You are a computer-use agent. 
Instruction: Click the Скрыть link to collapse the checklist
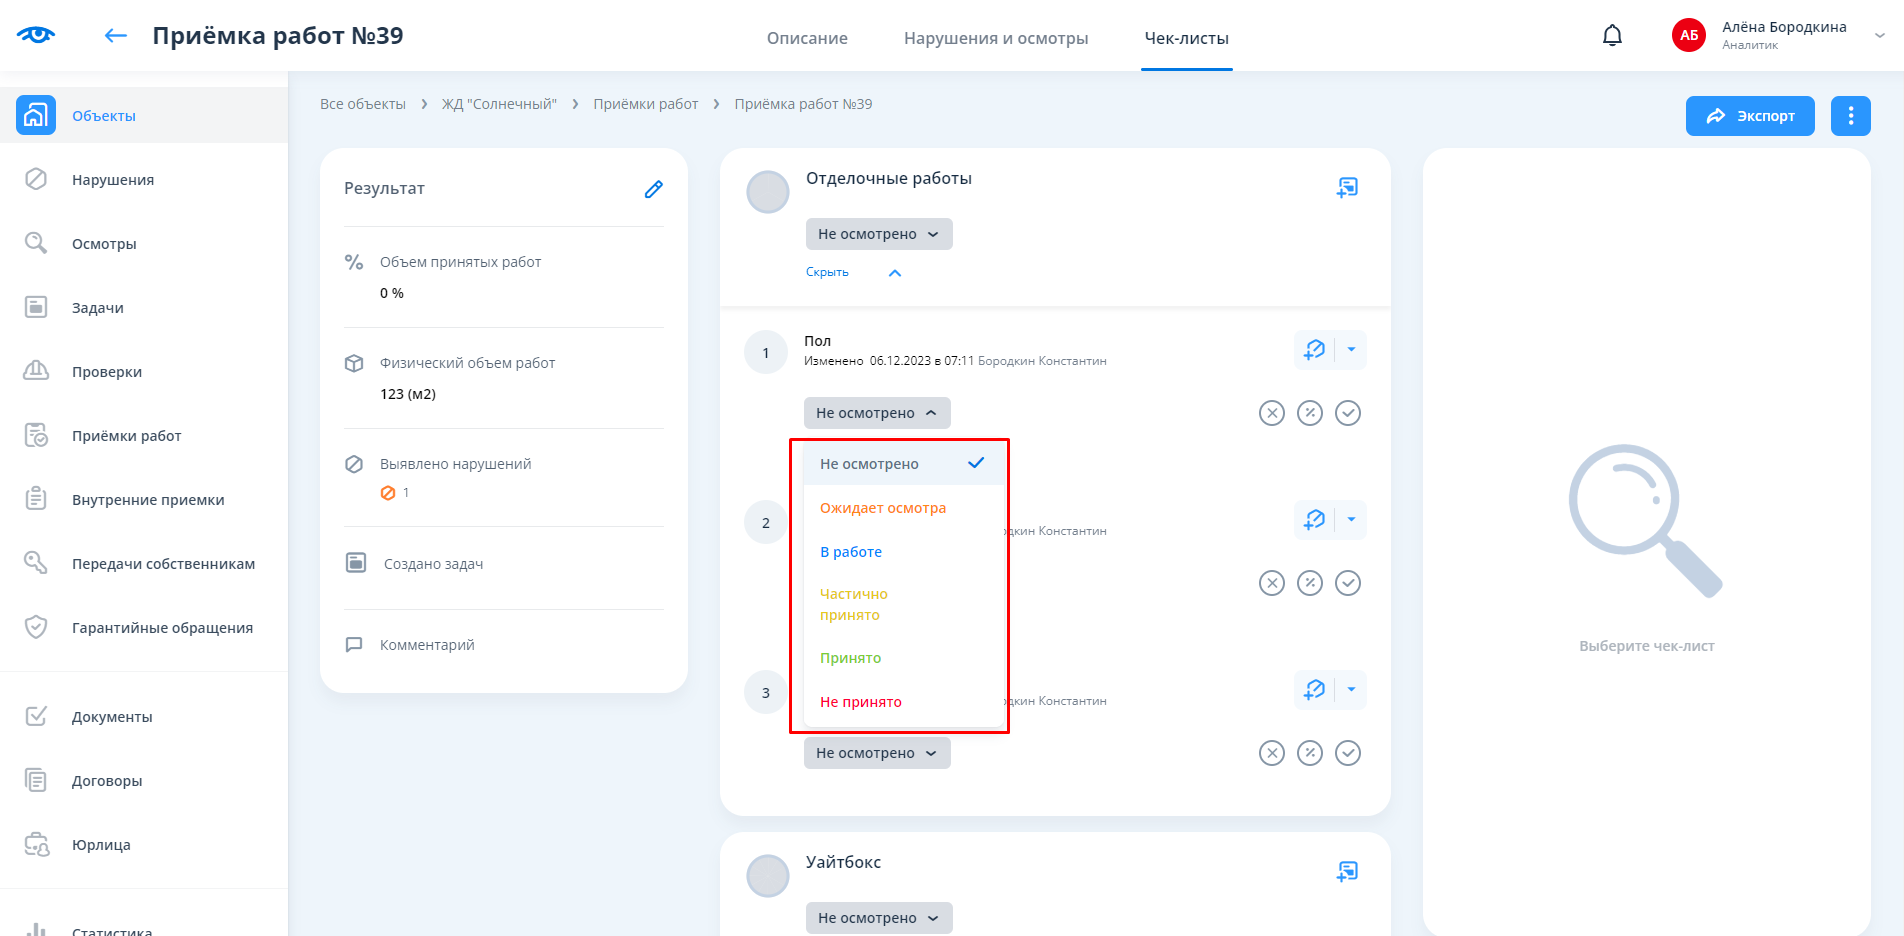pos(827,272)
